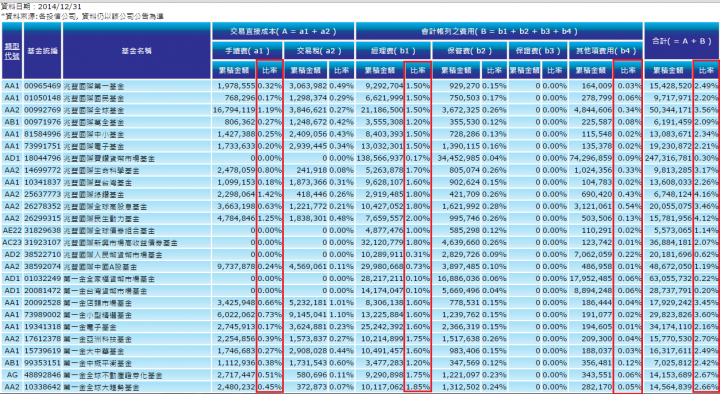Select the 基金統編 column header
This screenshot has height=394, width=720.
click(x=42, y=51)
